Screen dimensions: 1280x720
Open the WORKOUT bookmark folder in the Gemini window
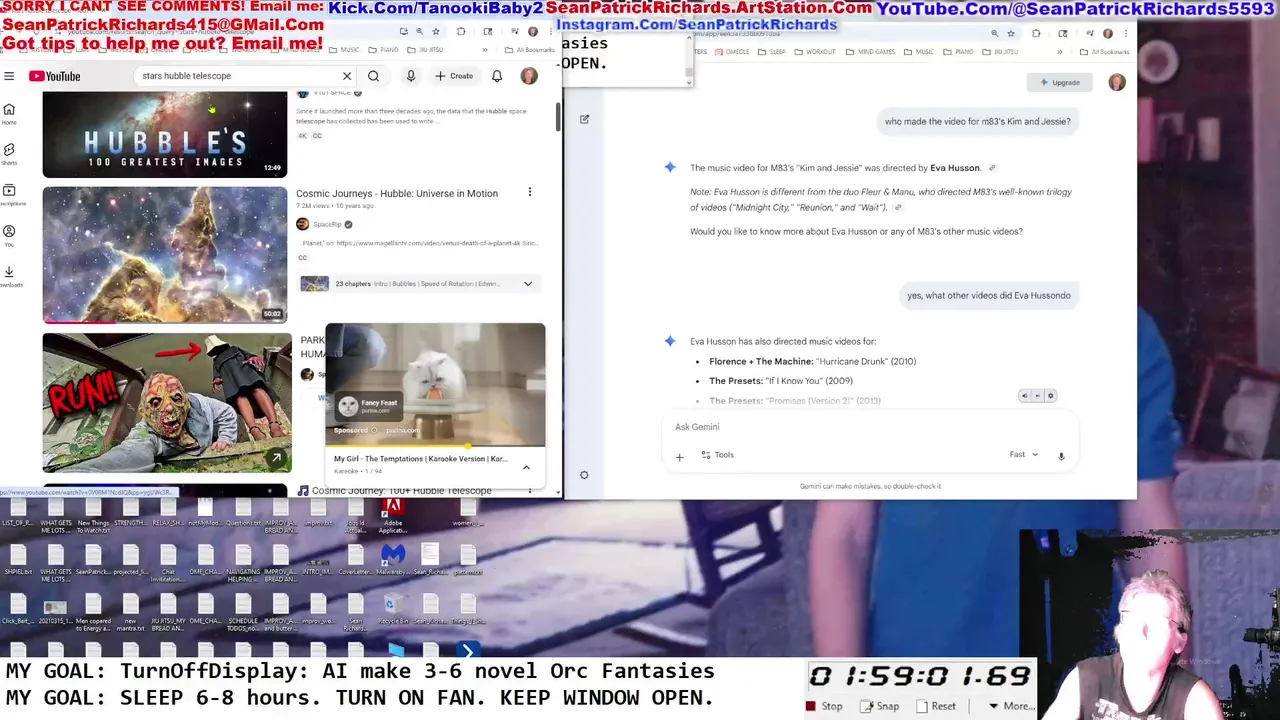point(815,52)
